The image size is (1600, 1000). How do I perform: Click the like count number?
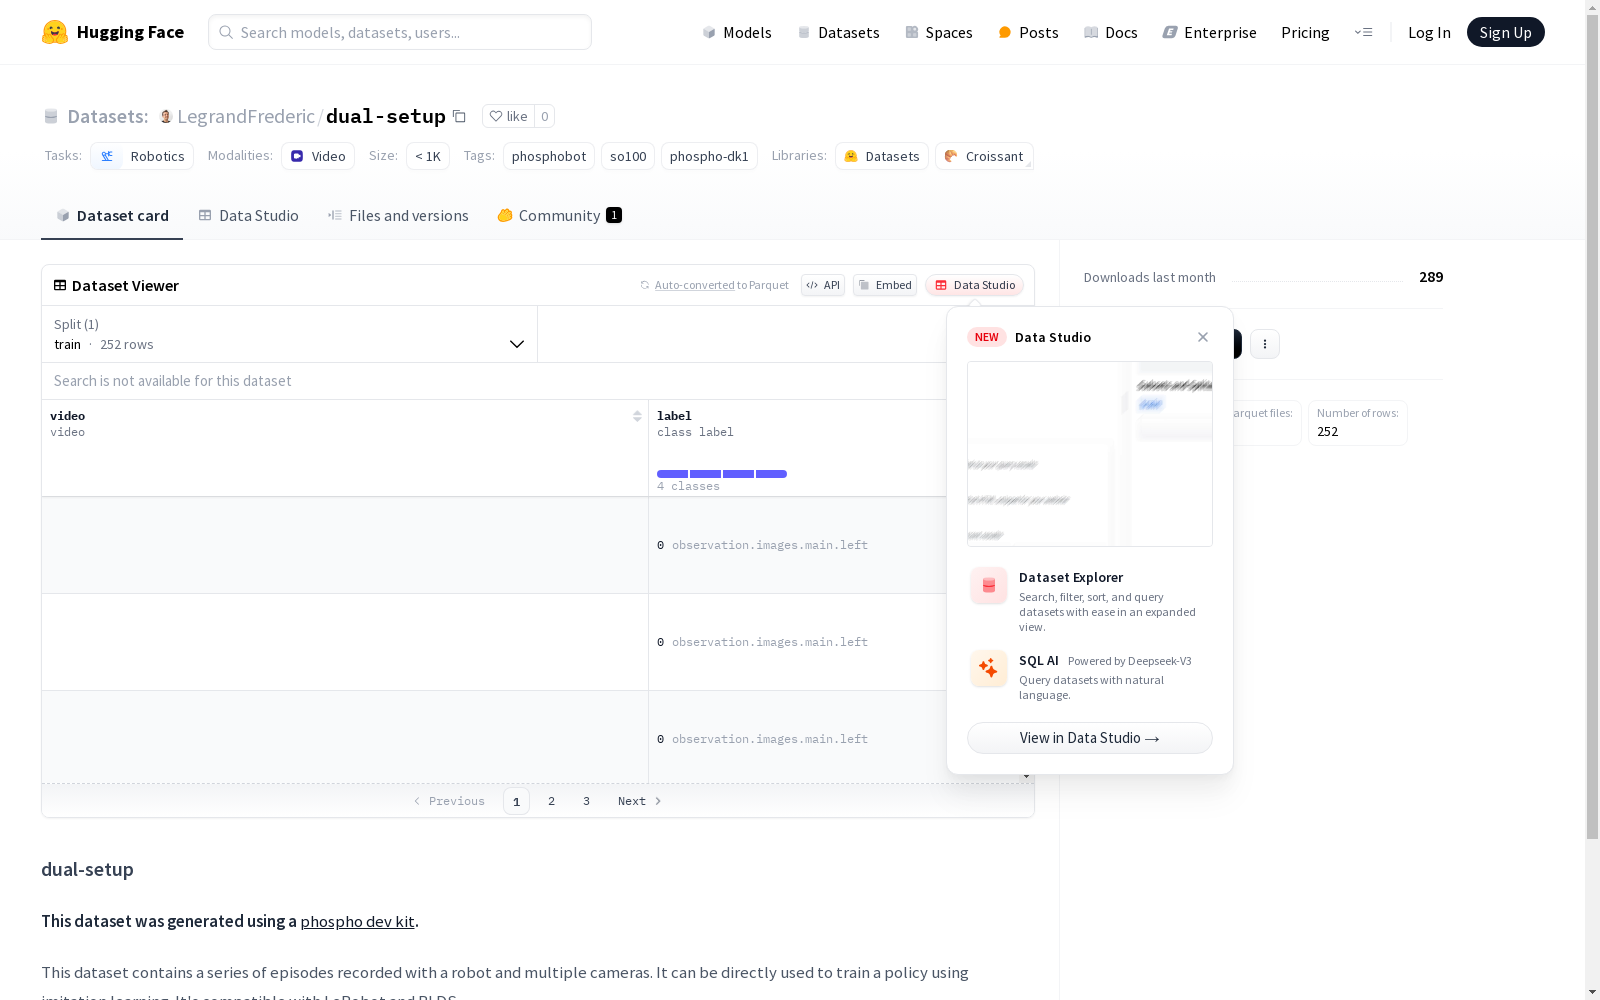point(544,116)
